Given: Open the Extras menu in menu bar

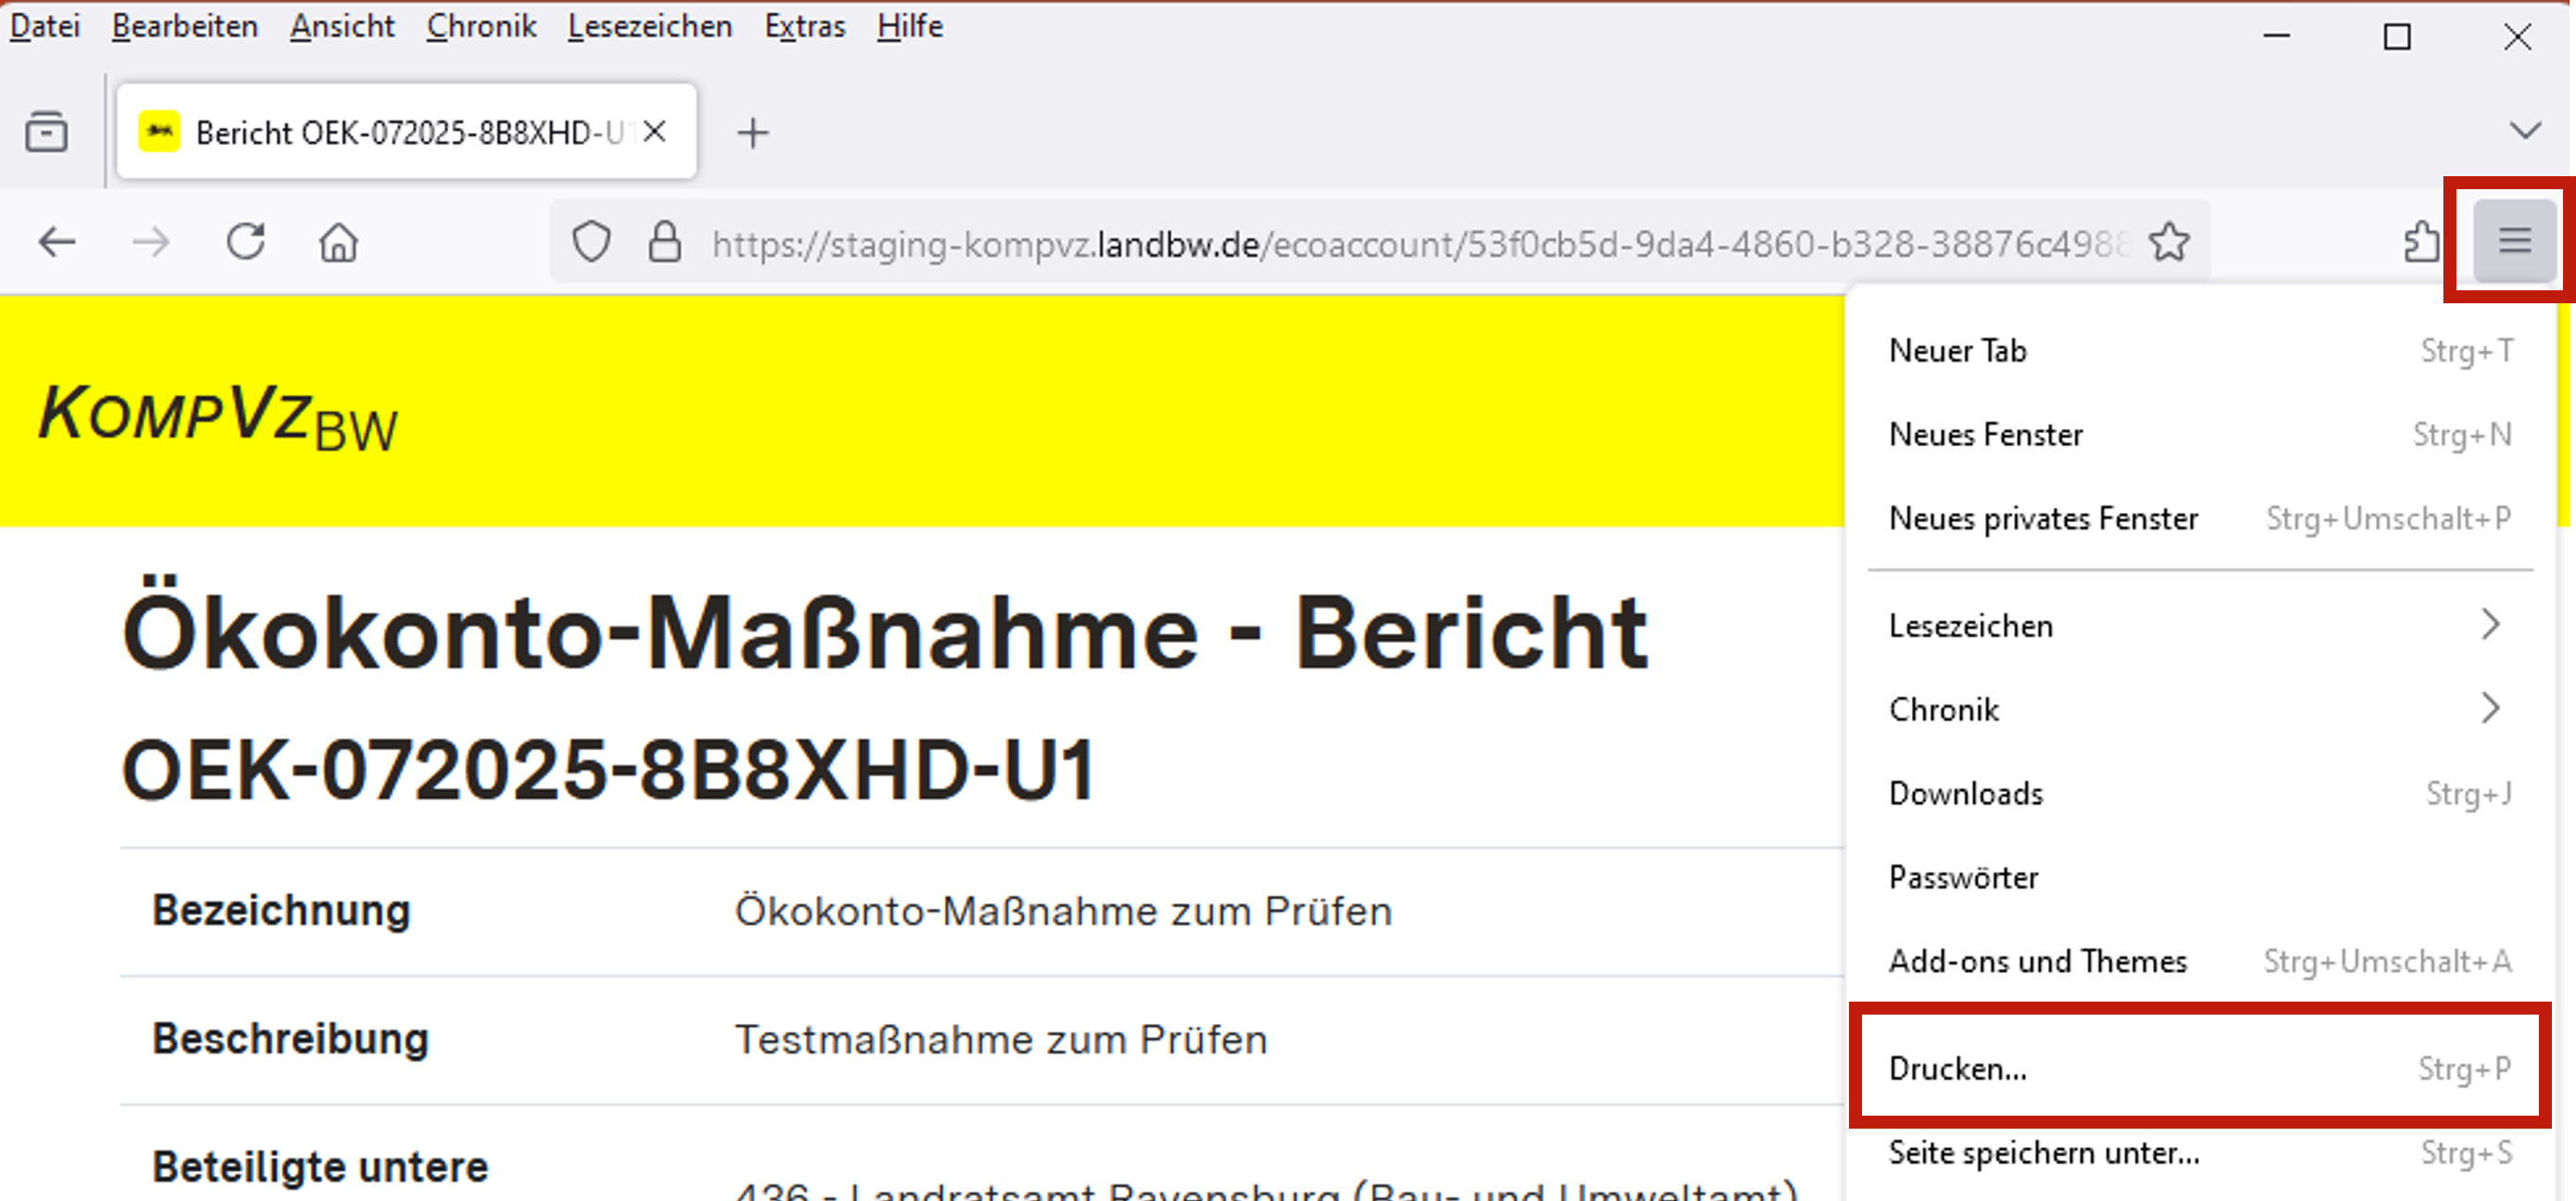Looking at the screenshot, I should 804,26.
